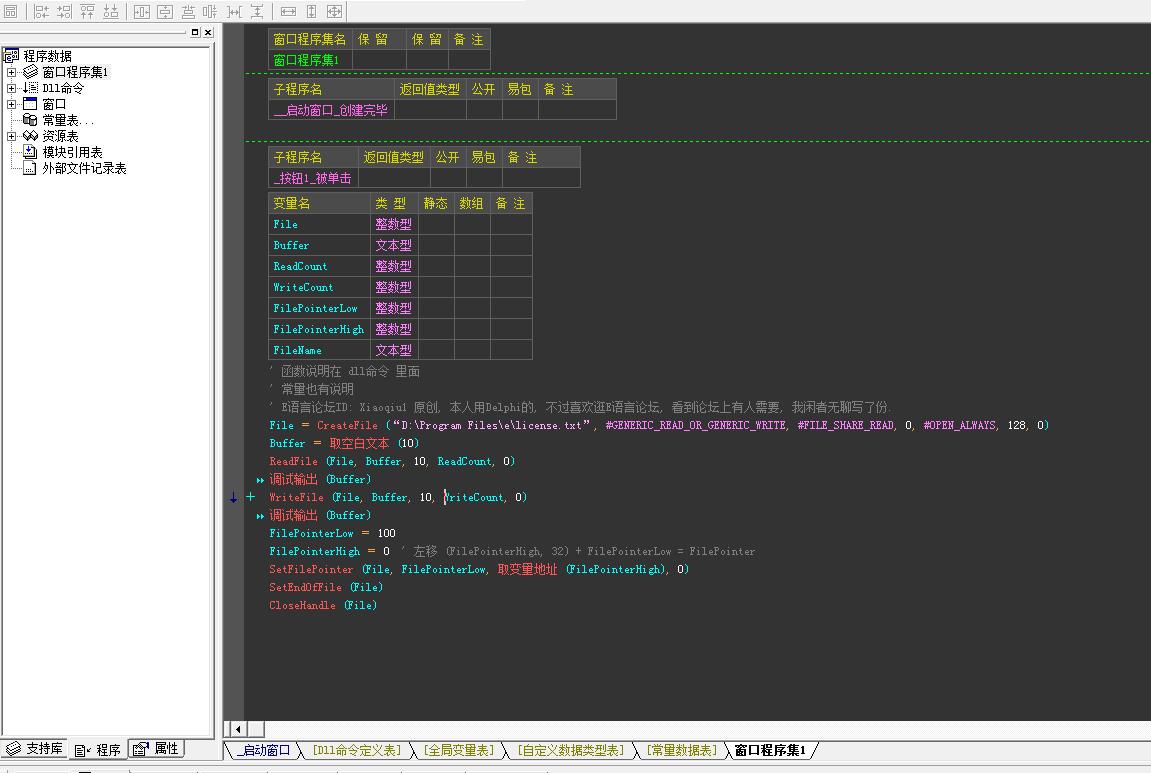1151x773 pixels.
Task: Click the 常量表 cylinders icon
Action: tap(30, 120)
